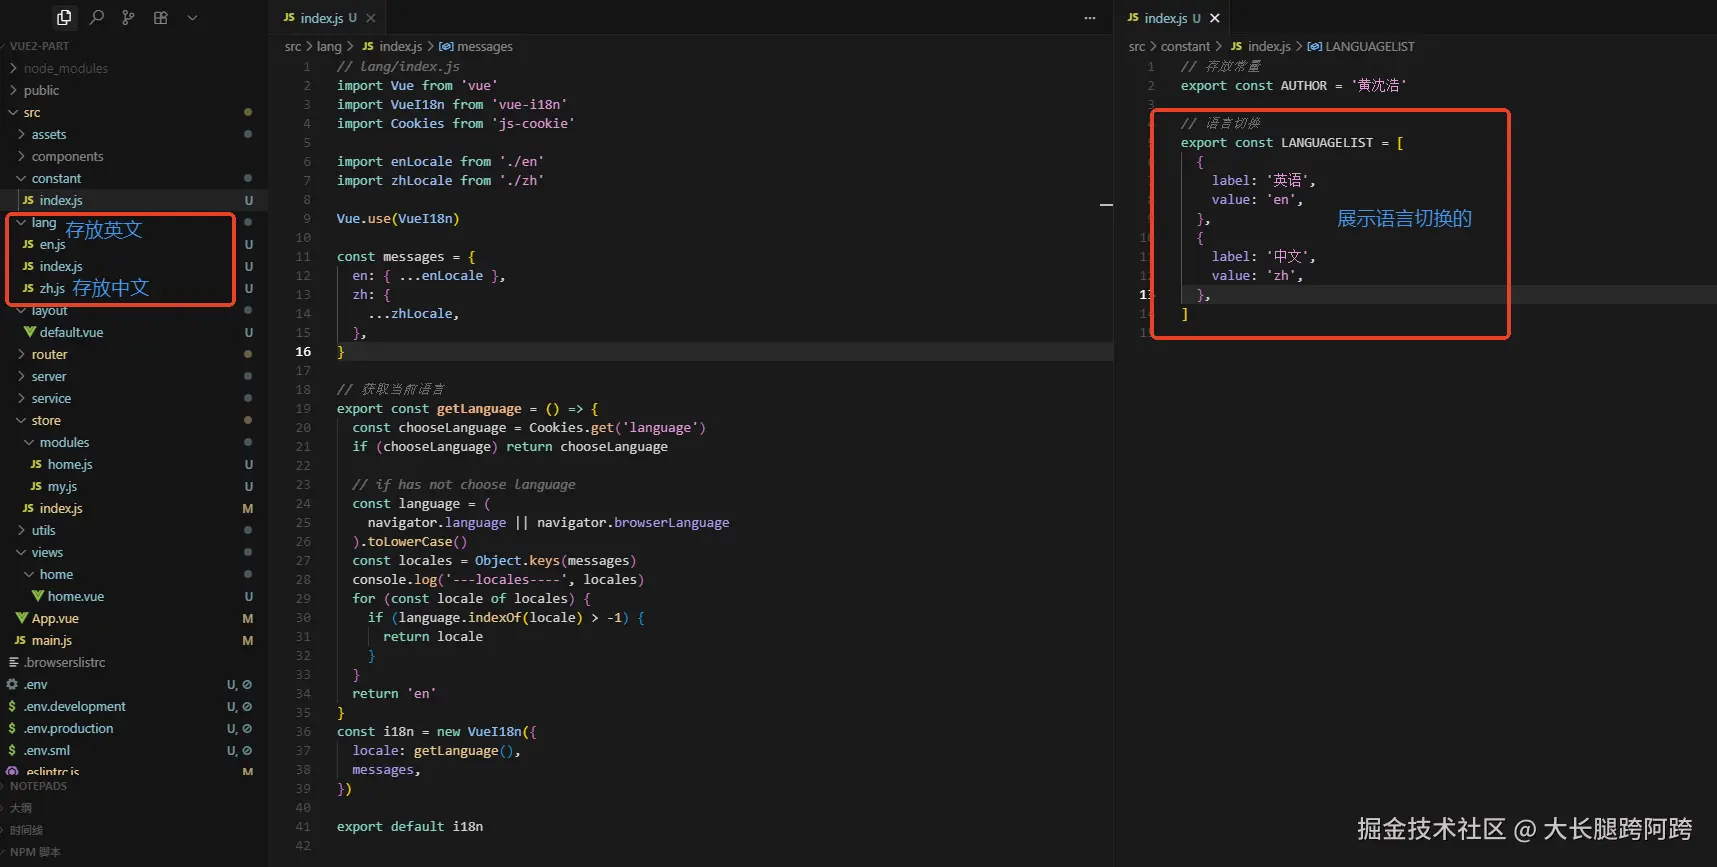Viewport: 1717px width, 867px height.
Task: Expand the assets folder
Action: pos(134,134)
